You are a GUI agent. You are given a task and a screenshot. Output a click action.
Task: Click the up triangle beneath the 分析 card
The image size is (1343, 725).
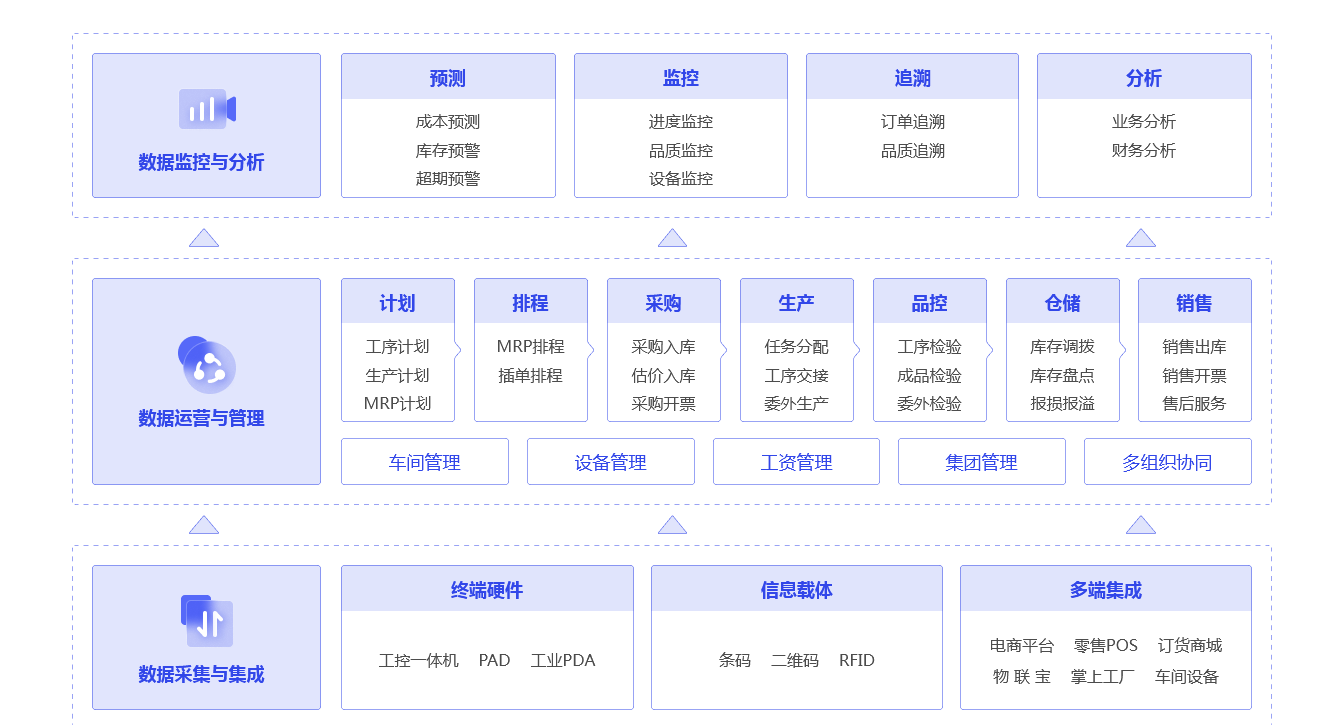[1140, 238]
